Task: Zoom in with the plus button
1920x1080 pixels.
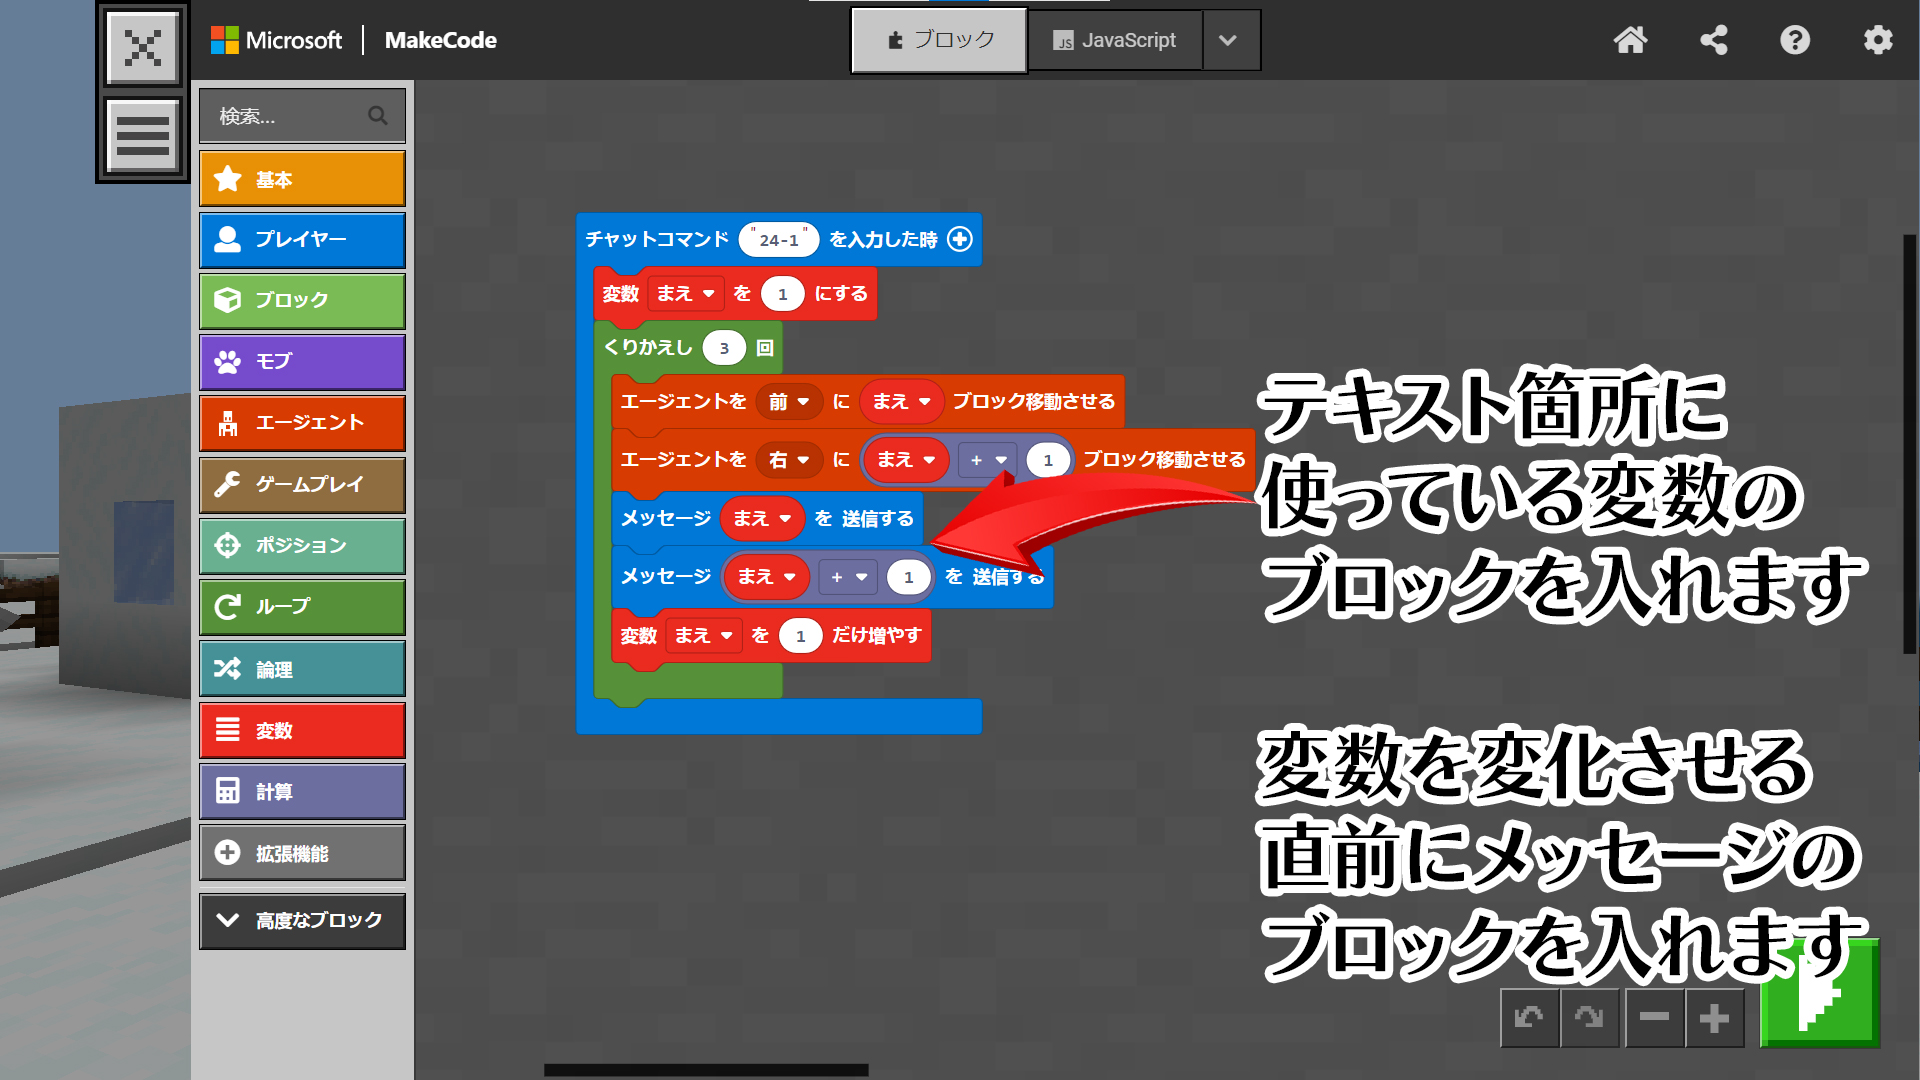Action: [x=1714, y=1018]
